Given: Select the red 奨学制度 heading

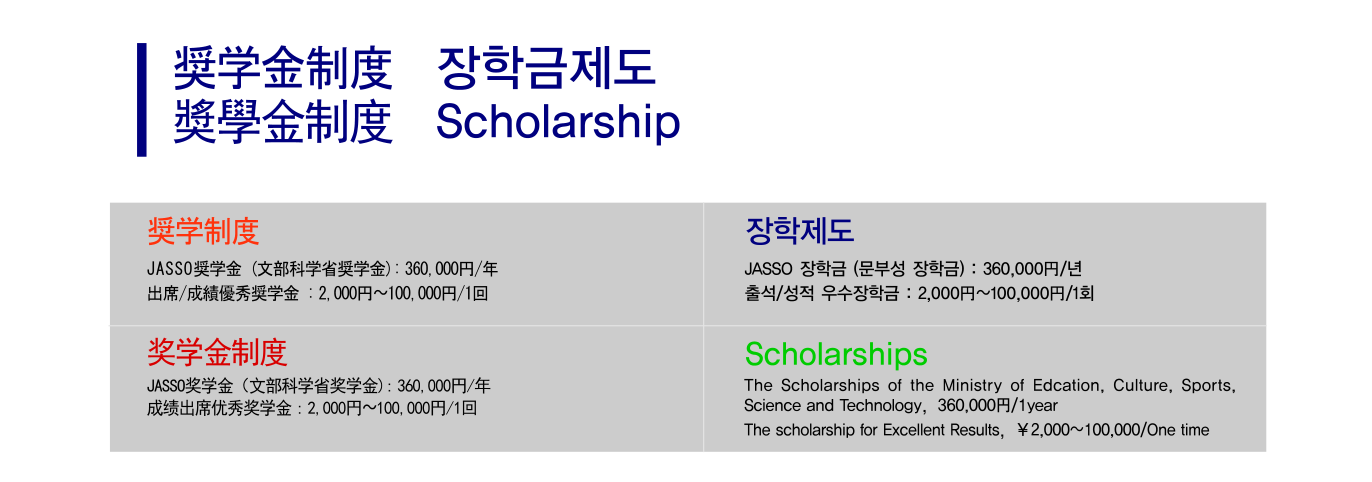Looking at the screenshot, I should point(203,232).
